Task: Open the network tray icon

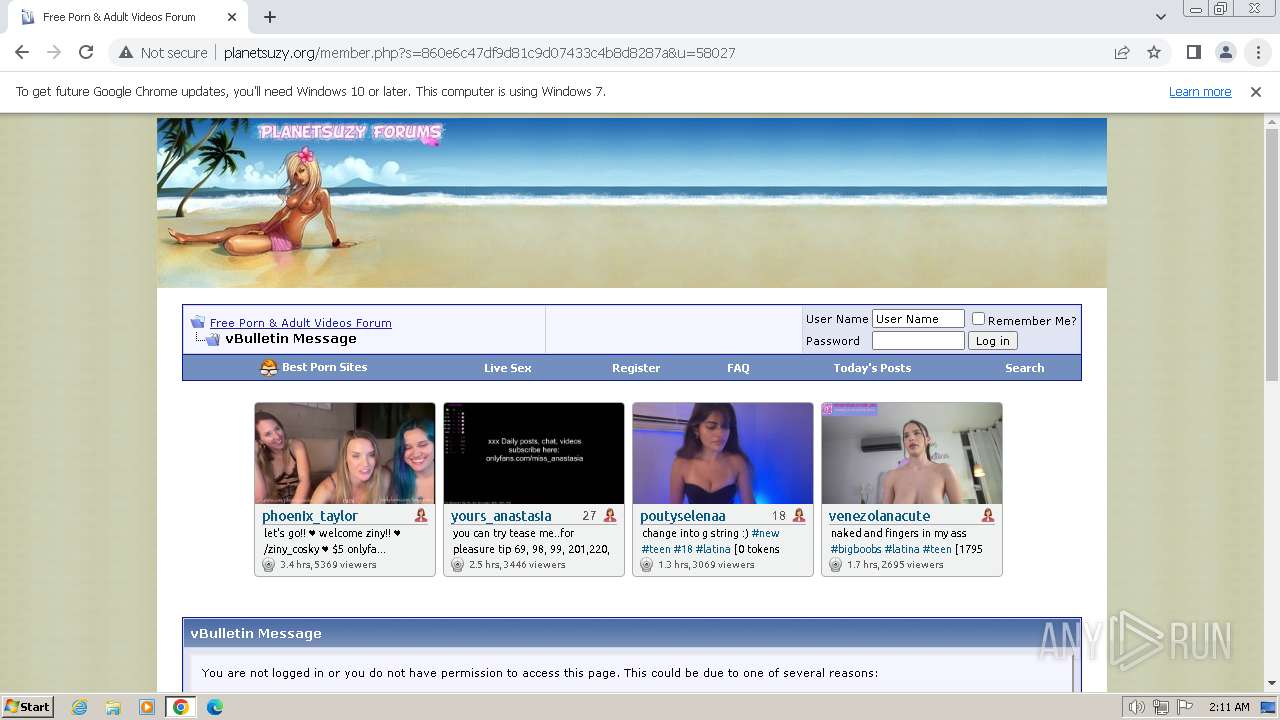Action: point(1160,707)
